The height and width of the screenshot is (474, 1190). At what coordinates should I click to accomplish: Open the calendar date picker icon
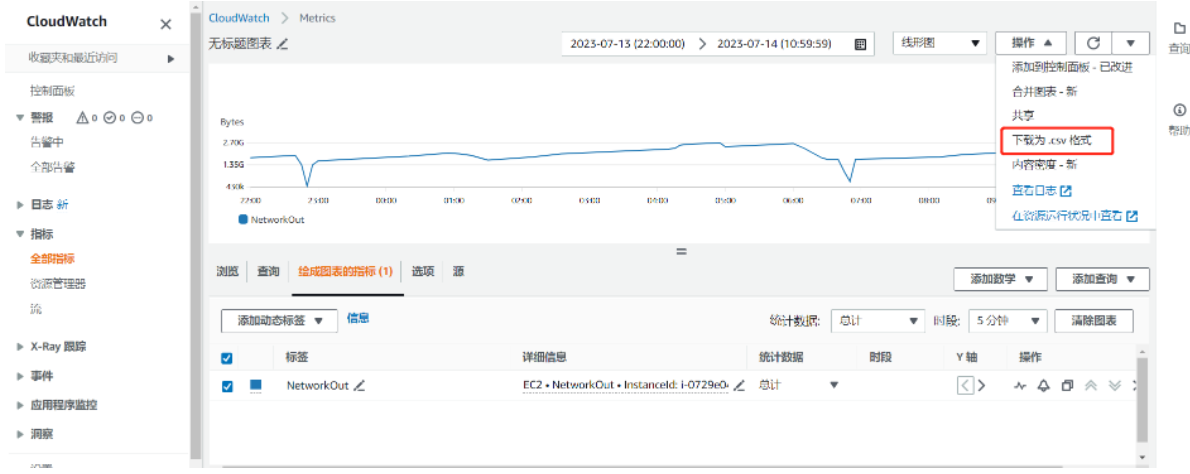point(860,44)
